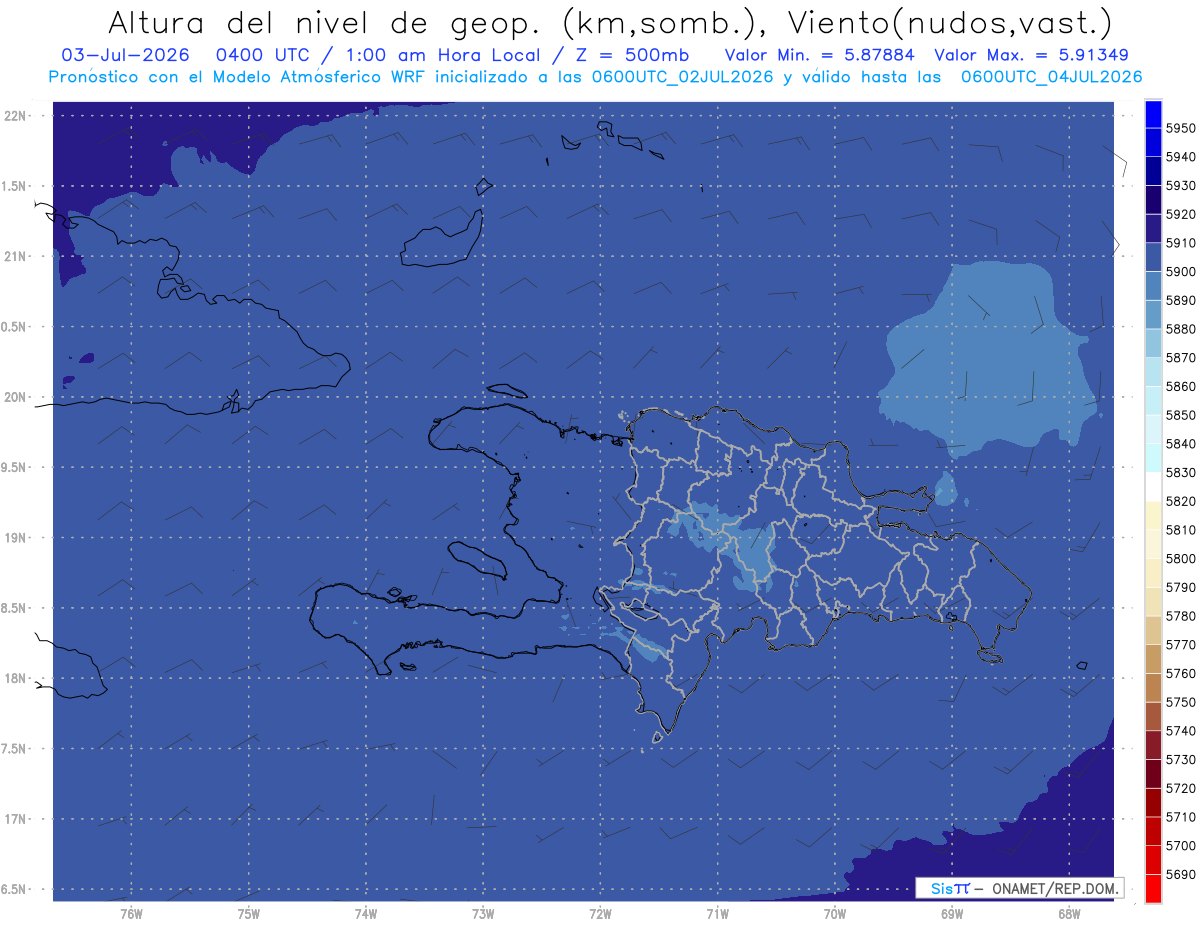The height and width of the screenshot is (927, 1200).
Task: Select the legend color between 5800 and 5810
Action: (1153, 545)
